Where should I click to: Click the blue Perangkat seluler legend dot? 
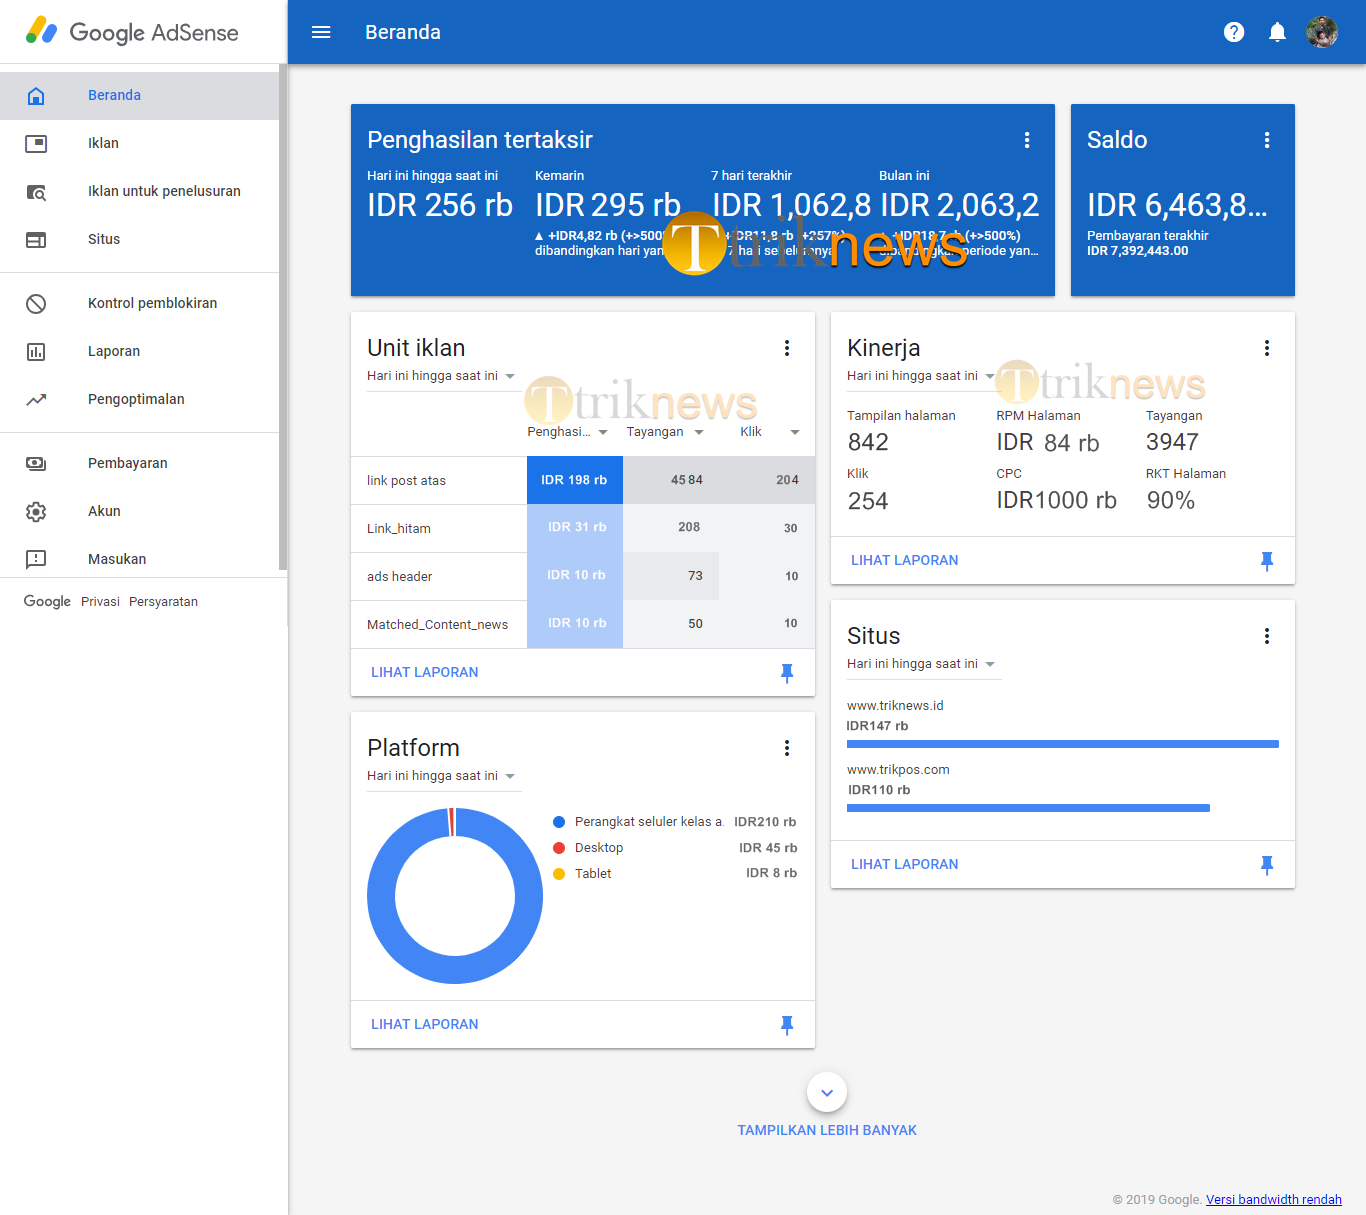click(x=559, y=822)
